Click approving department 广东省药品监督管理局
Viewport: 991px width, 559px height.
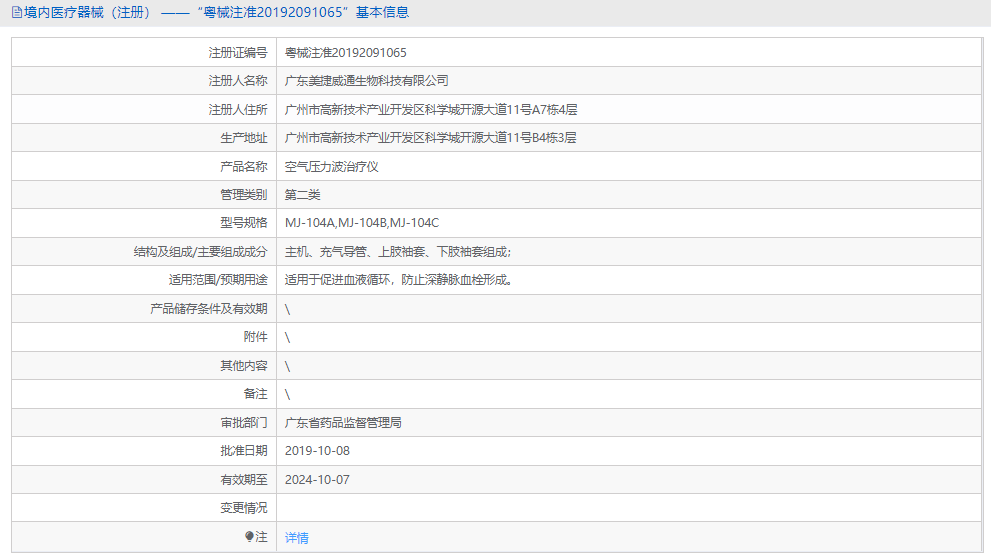point(343,422)
